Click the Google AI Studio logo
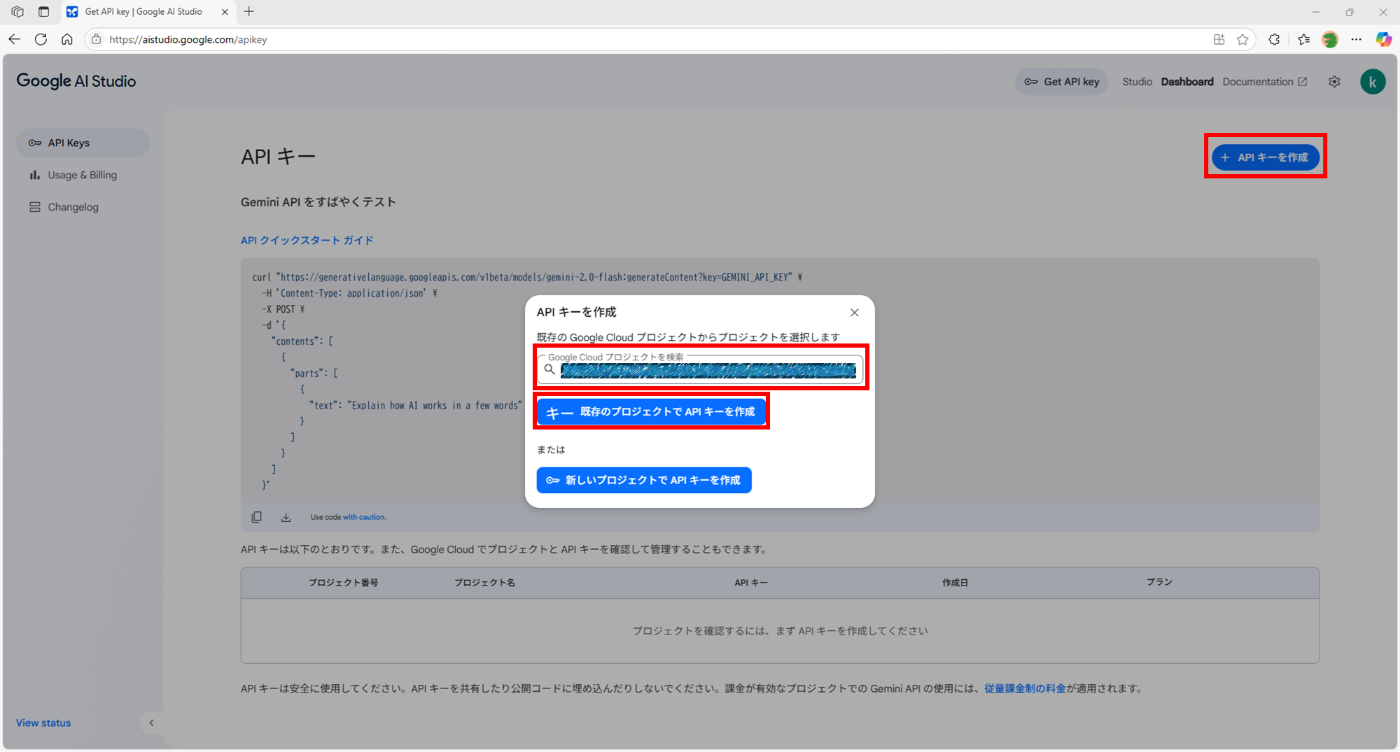The height and width of the screenshot is (752, 1400). click(x=76, y=81)
